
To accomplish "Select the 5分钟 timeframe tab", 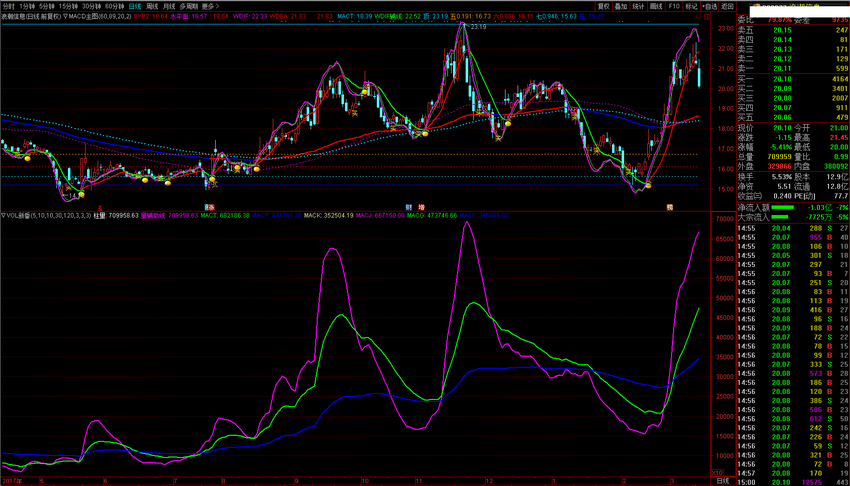I will 47,6.
